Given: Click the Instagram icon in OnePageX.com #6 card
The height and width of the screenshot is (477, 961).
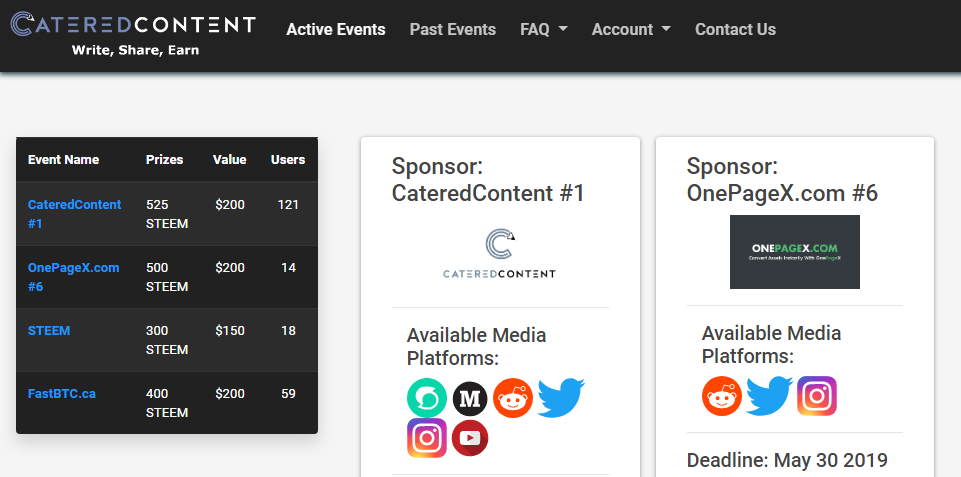Looking at the screenshot, I should [817, 396].
